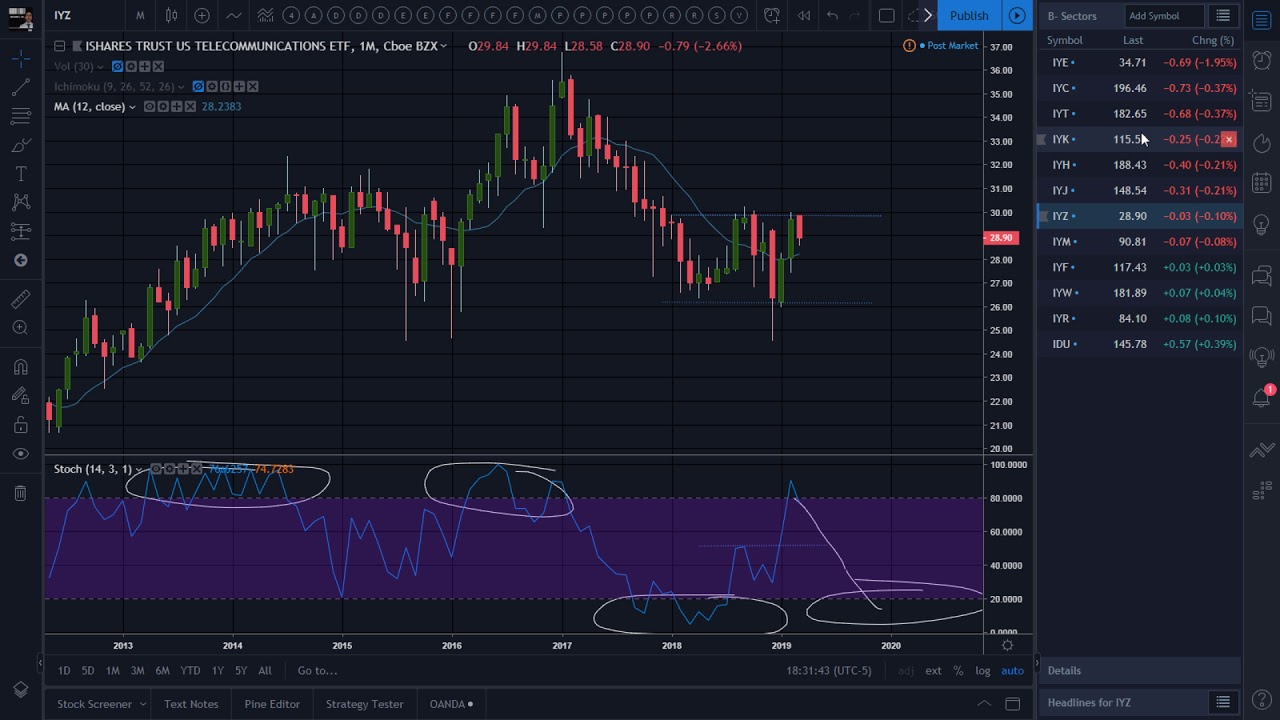Expand the symbol title dropdown after Cboe BZX

443,46
